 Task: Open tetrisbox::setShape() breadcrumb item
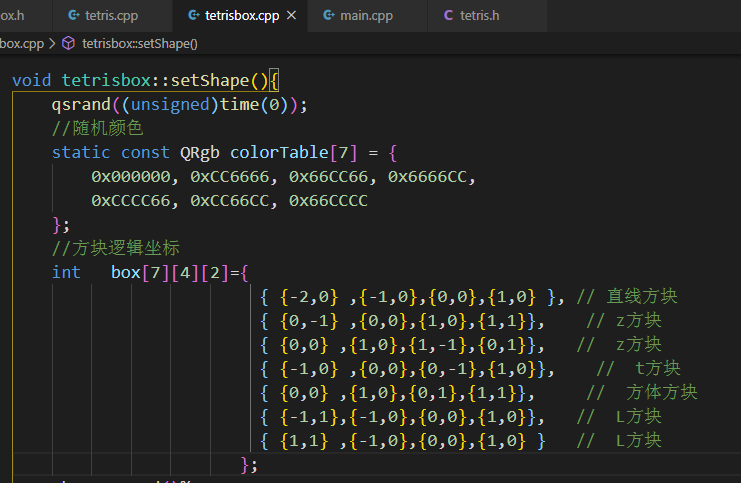(140, 43)
